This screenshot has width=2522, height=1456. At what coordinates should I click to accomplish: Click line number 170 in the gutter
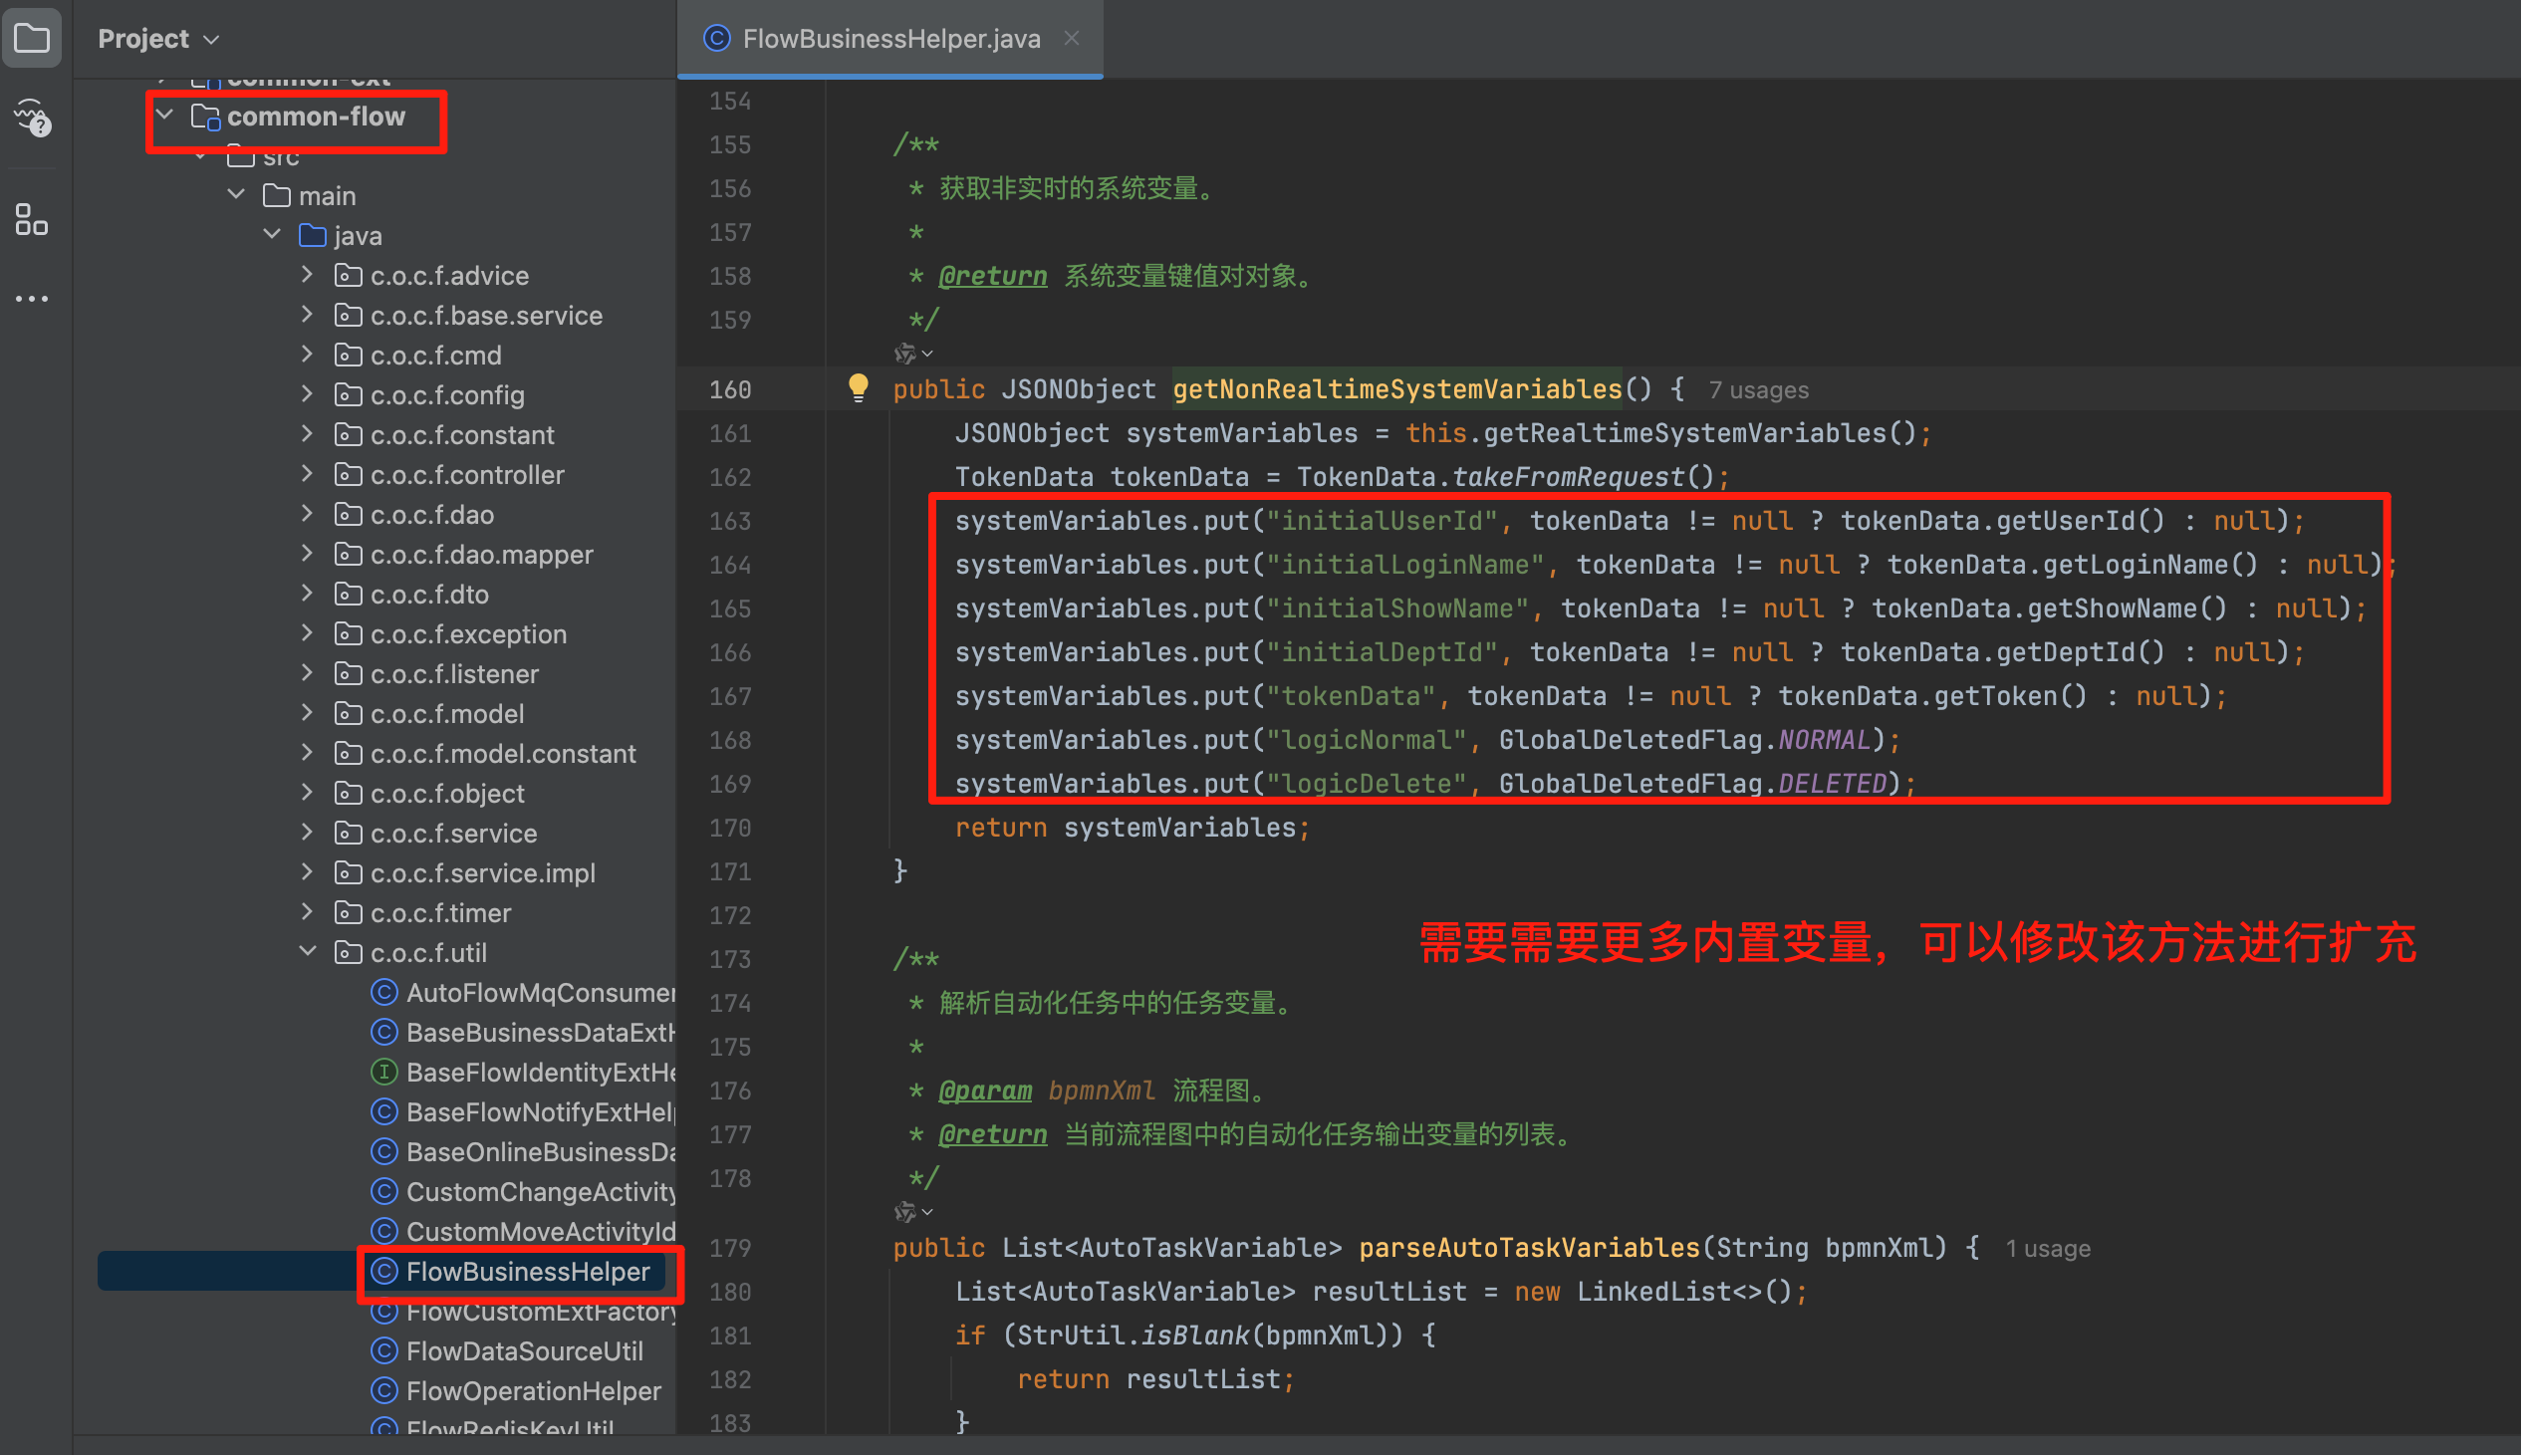[730, 828]
